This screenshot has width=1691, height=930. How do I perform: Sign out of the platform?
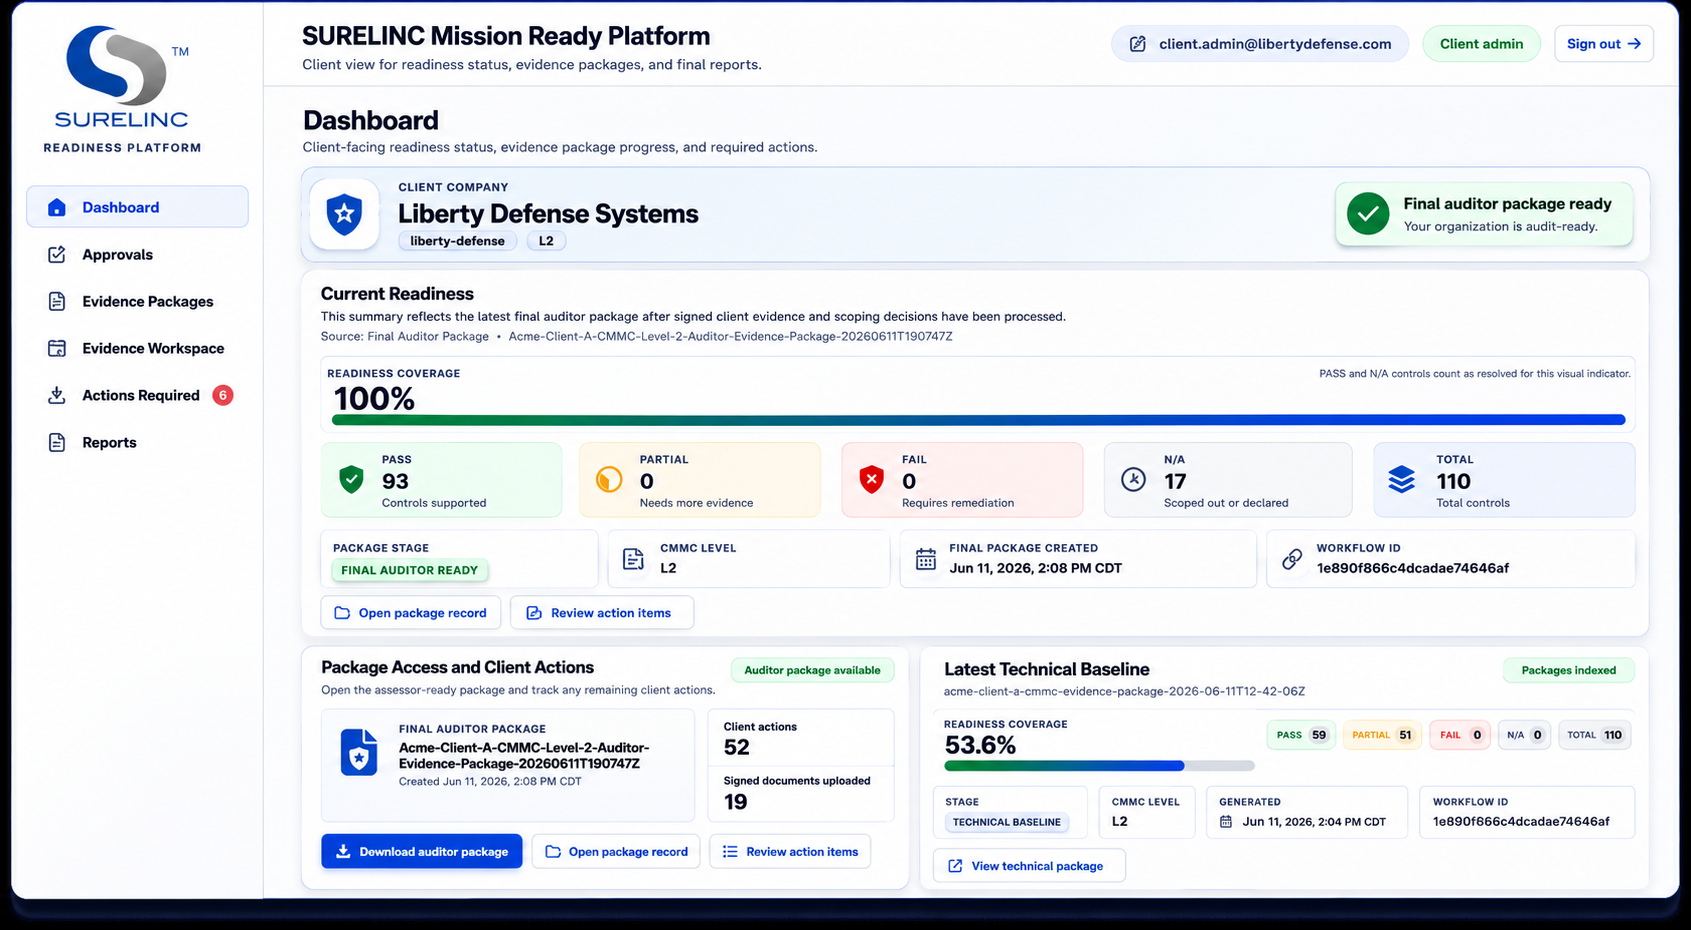coord(1603,44)
